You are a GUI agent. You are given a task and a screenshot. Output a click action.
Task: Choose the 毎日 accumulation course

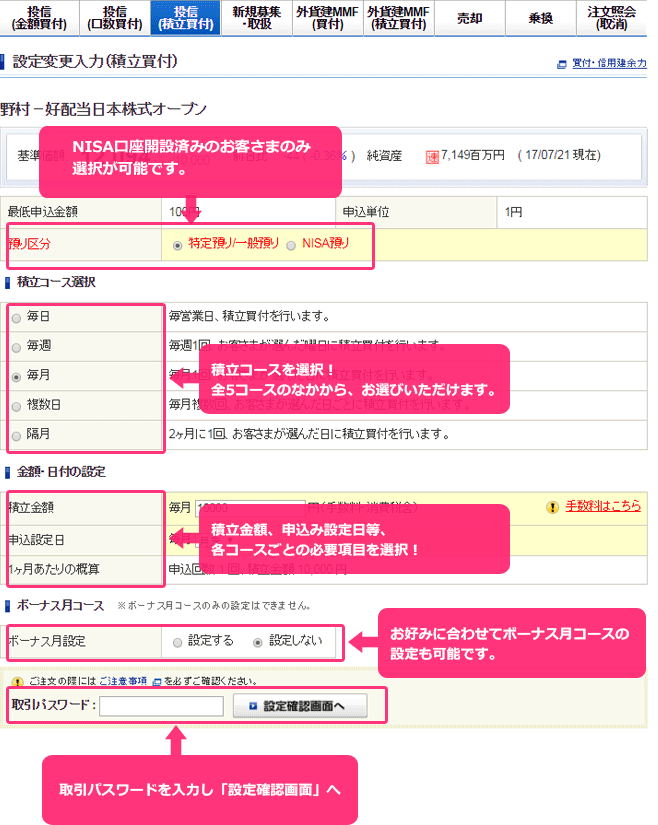(16, 318)
